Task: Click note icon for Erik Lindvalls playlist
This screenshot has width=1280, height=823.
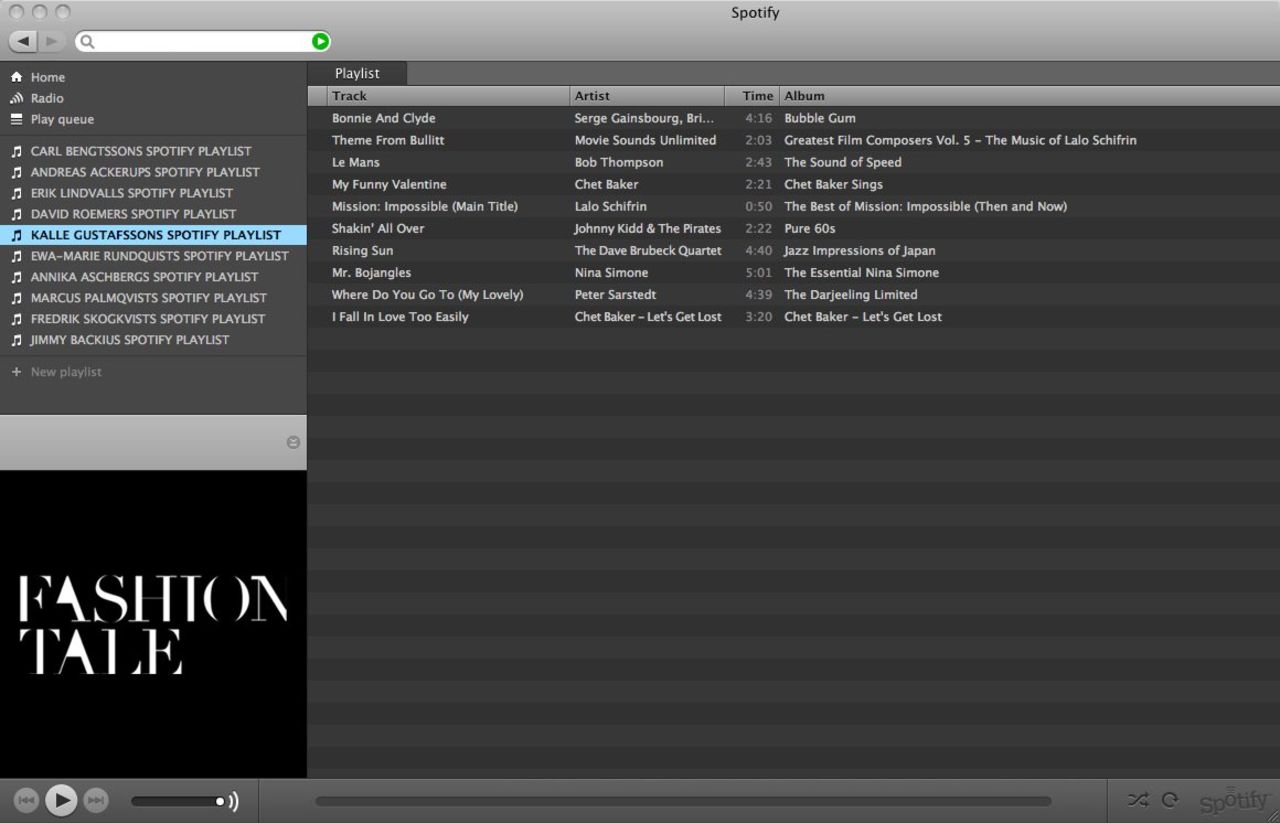Action: click(x=16, y=193)
